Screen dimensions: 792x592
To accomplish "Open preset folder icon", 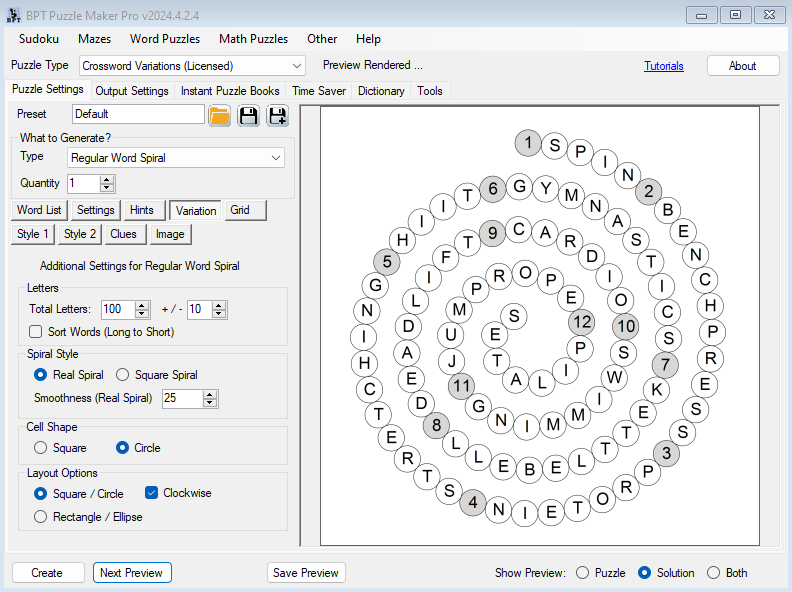I will coord(220,115).
